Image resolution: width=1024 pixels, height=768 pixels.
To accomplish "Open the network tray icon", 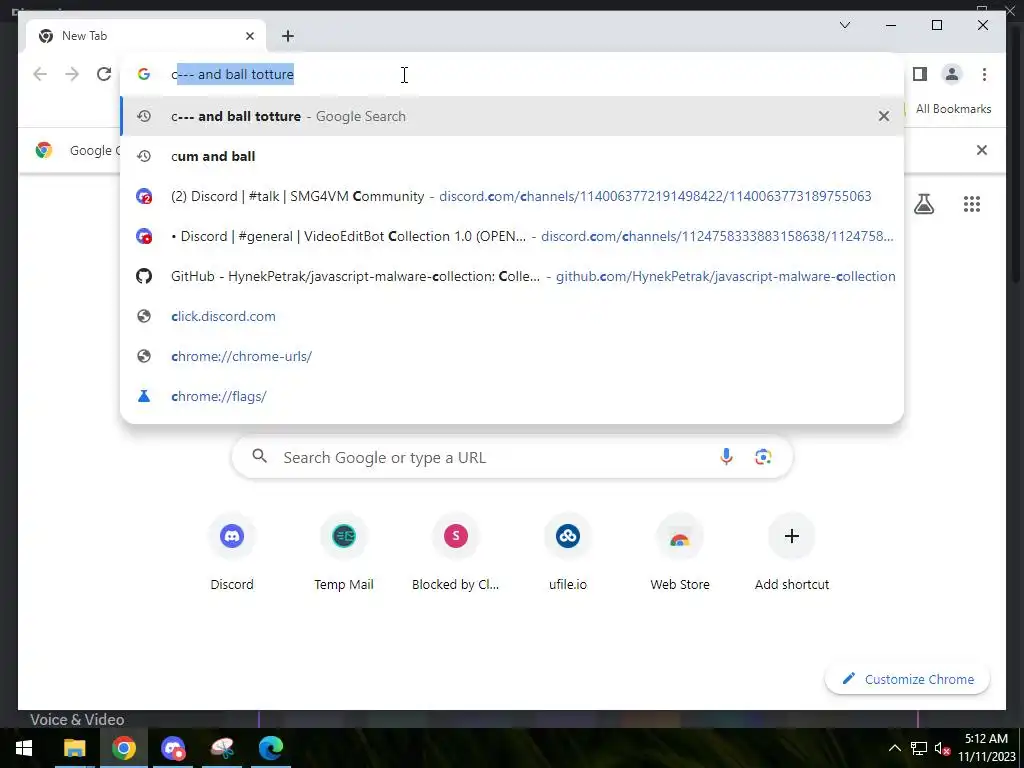I will click(919, 748).
